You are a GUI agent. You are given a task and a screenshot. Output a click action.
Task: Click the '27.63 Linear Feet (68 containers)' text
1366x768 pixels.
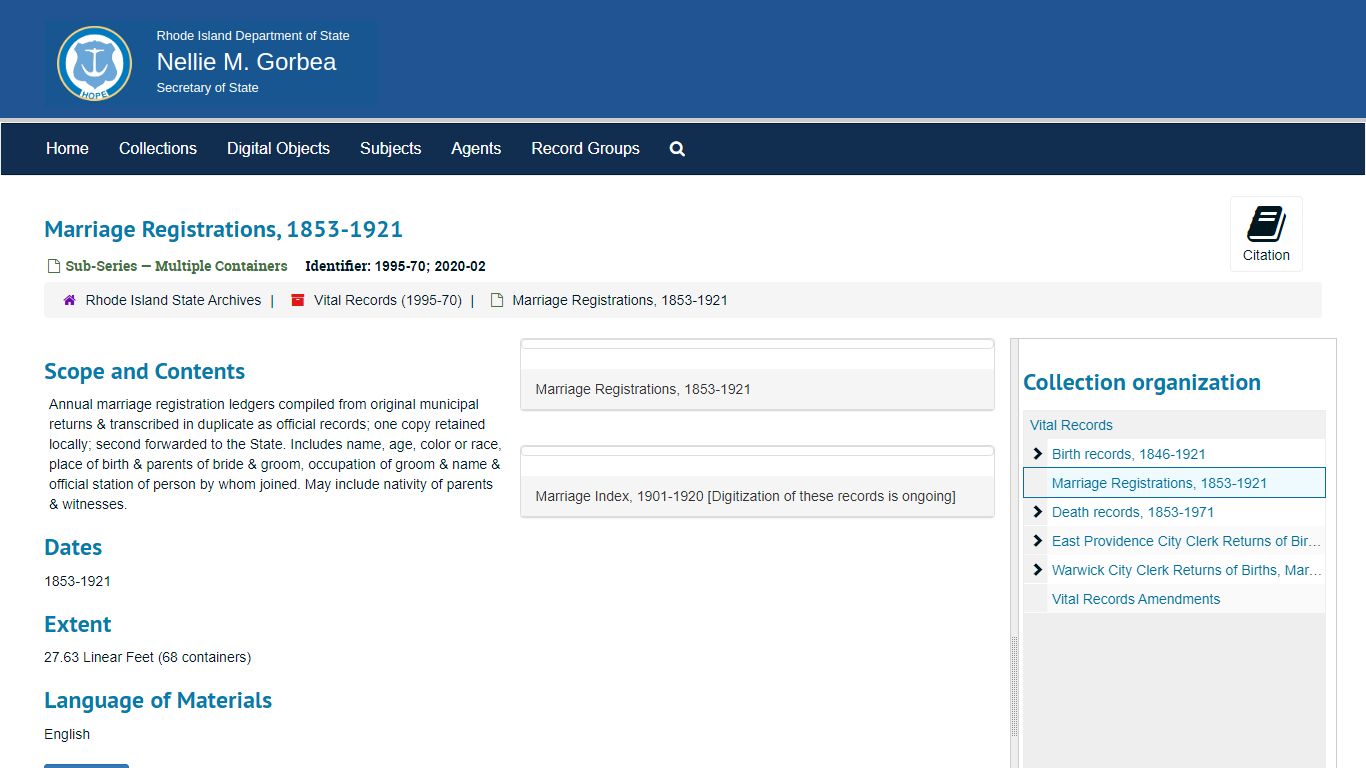pos(148,657)
